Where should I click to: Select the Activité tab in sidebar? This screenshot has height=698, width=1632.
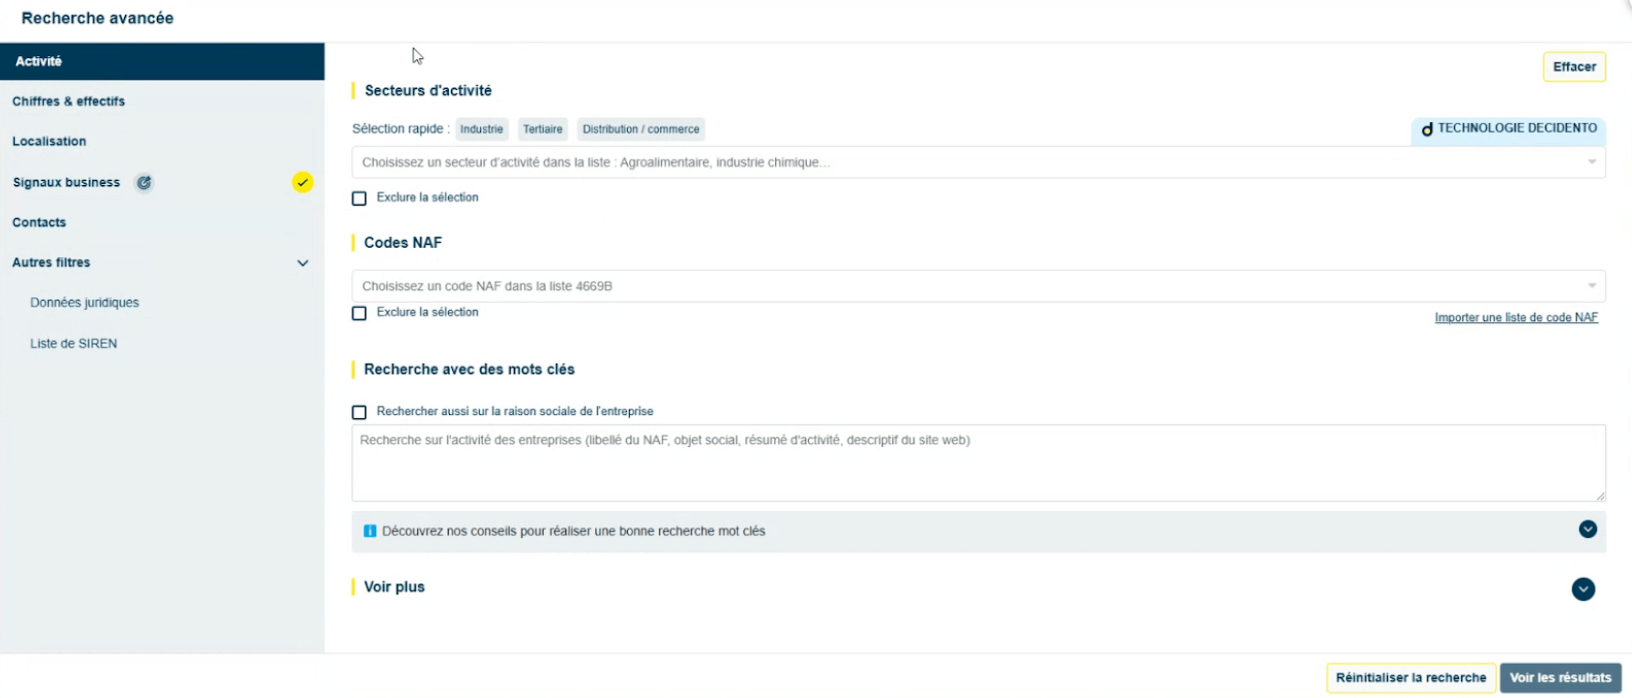(162, 61)
